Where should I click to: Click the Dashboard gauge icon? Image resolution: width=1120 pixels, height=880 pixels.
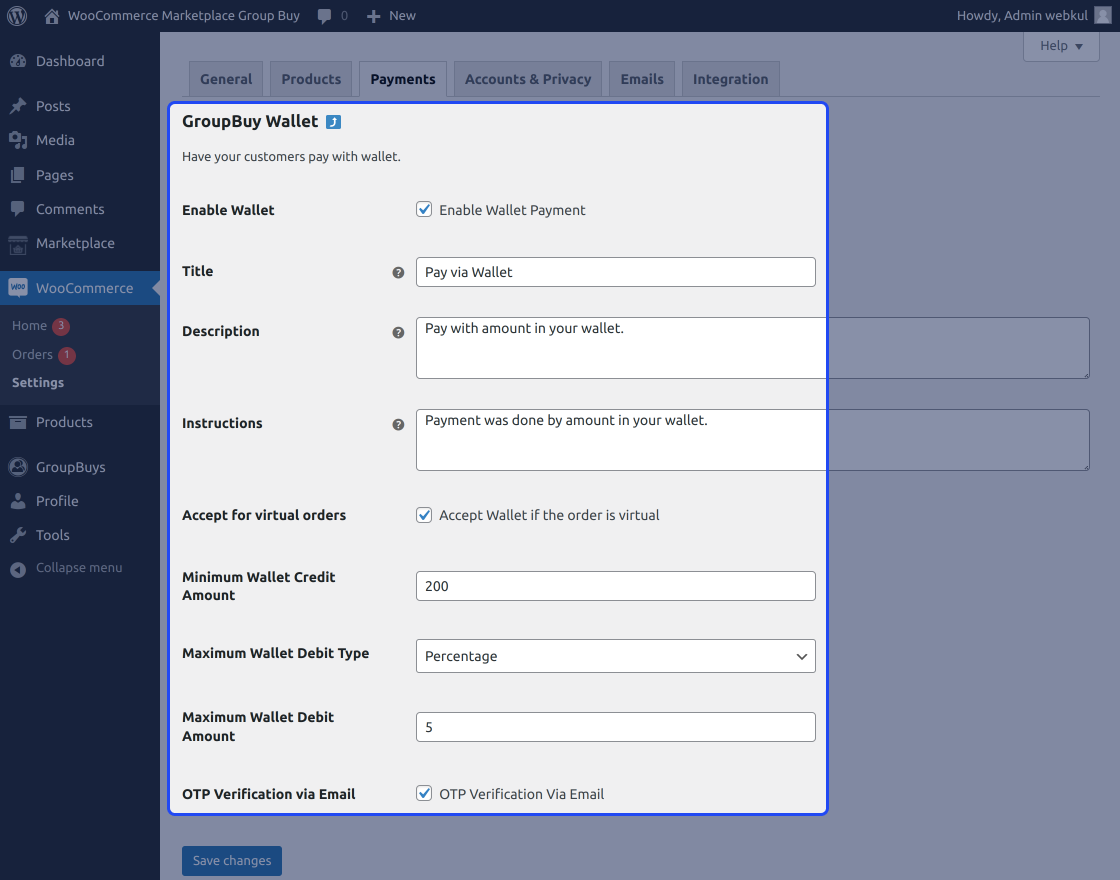18,61
